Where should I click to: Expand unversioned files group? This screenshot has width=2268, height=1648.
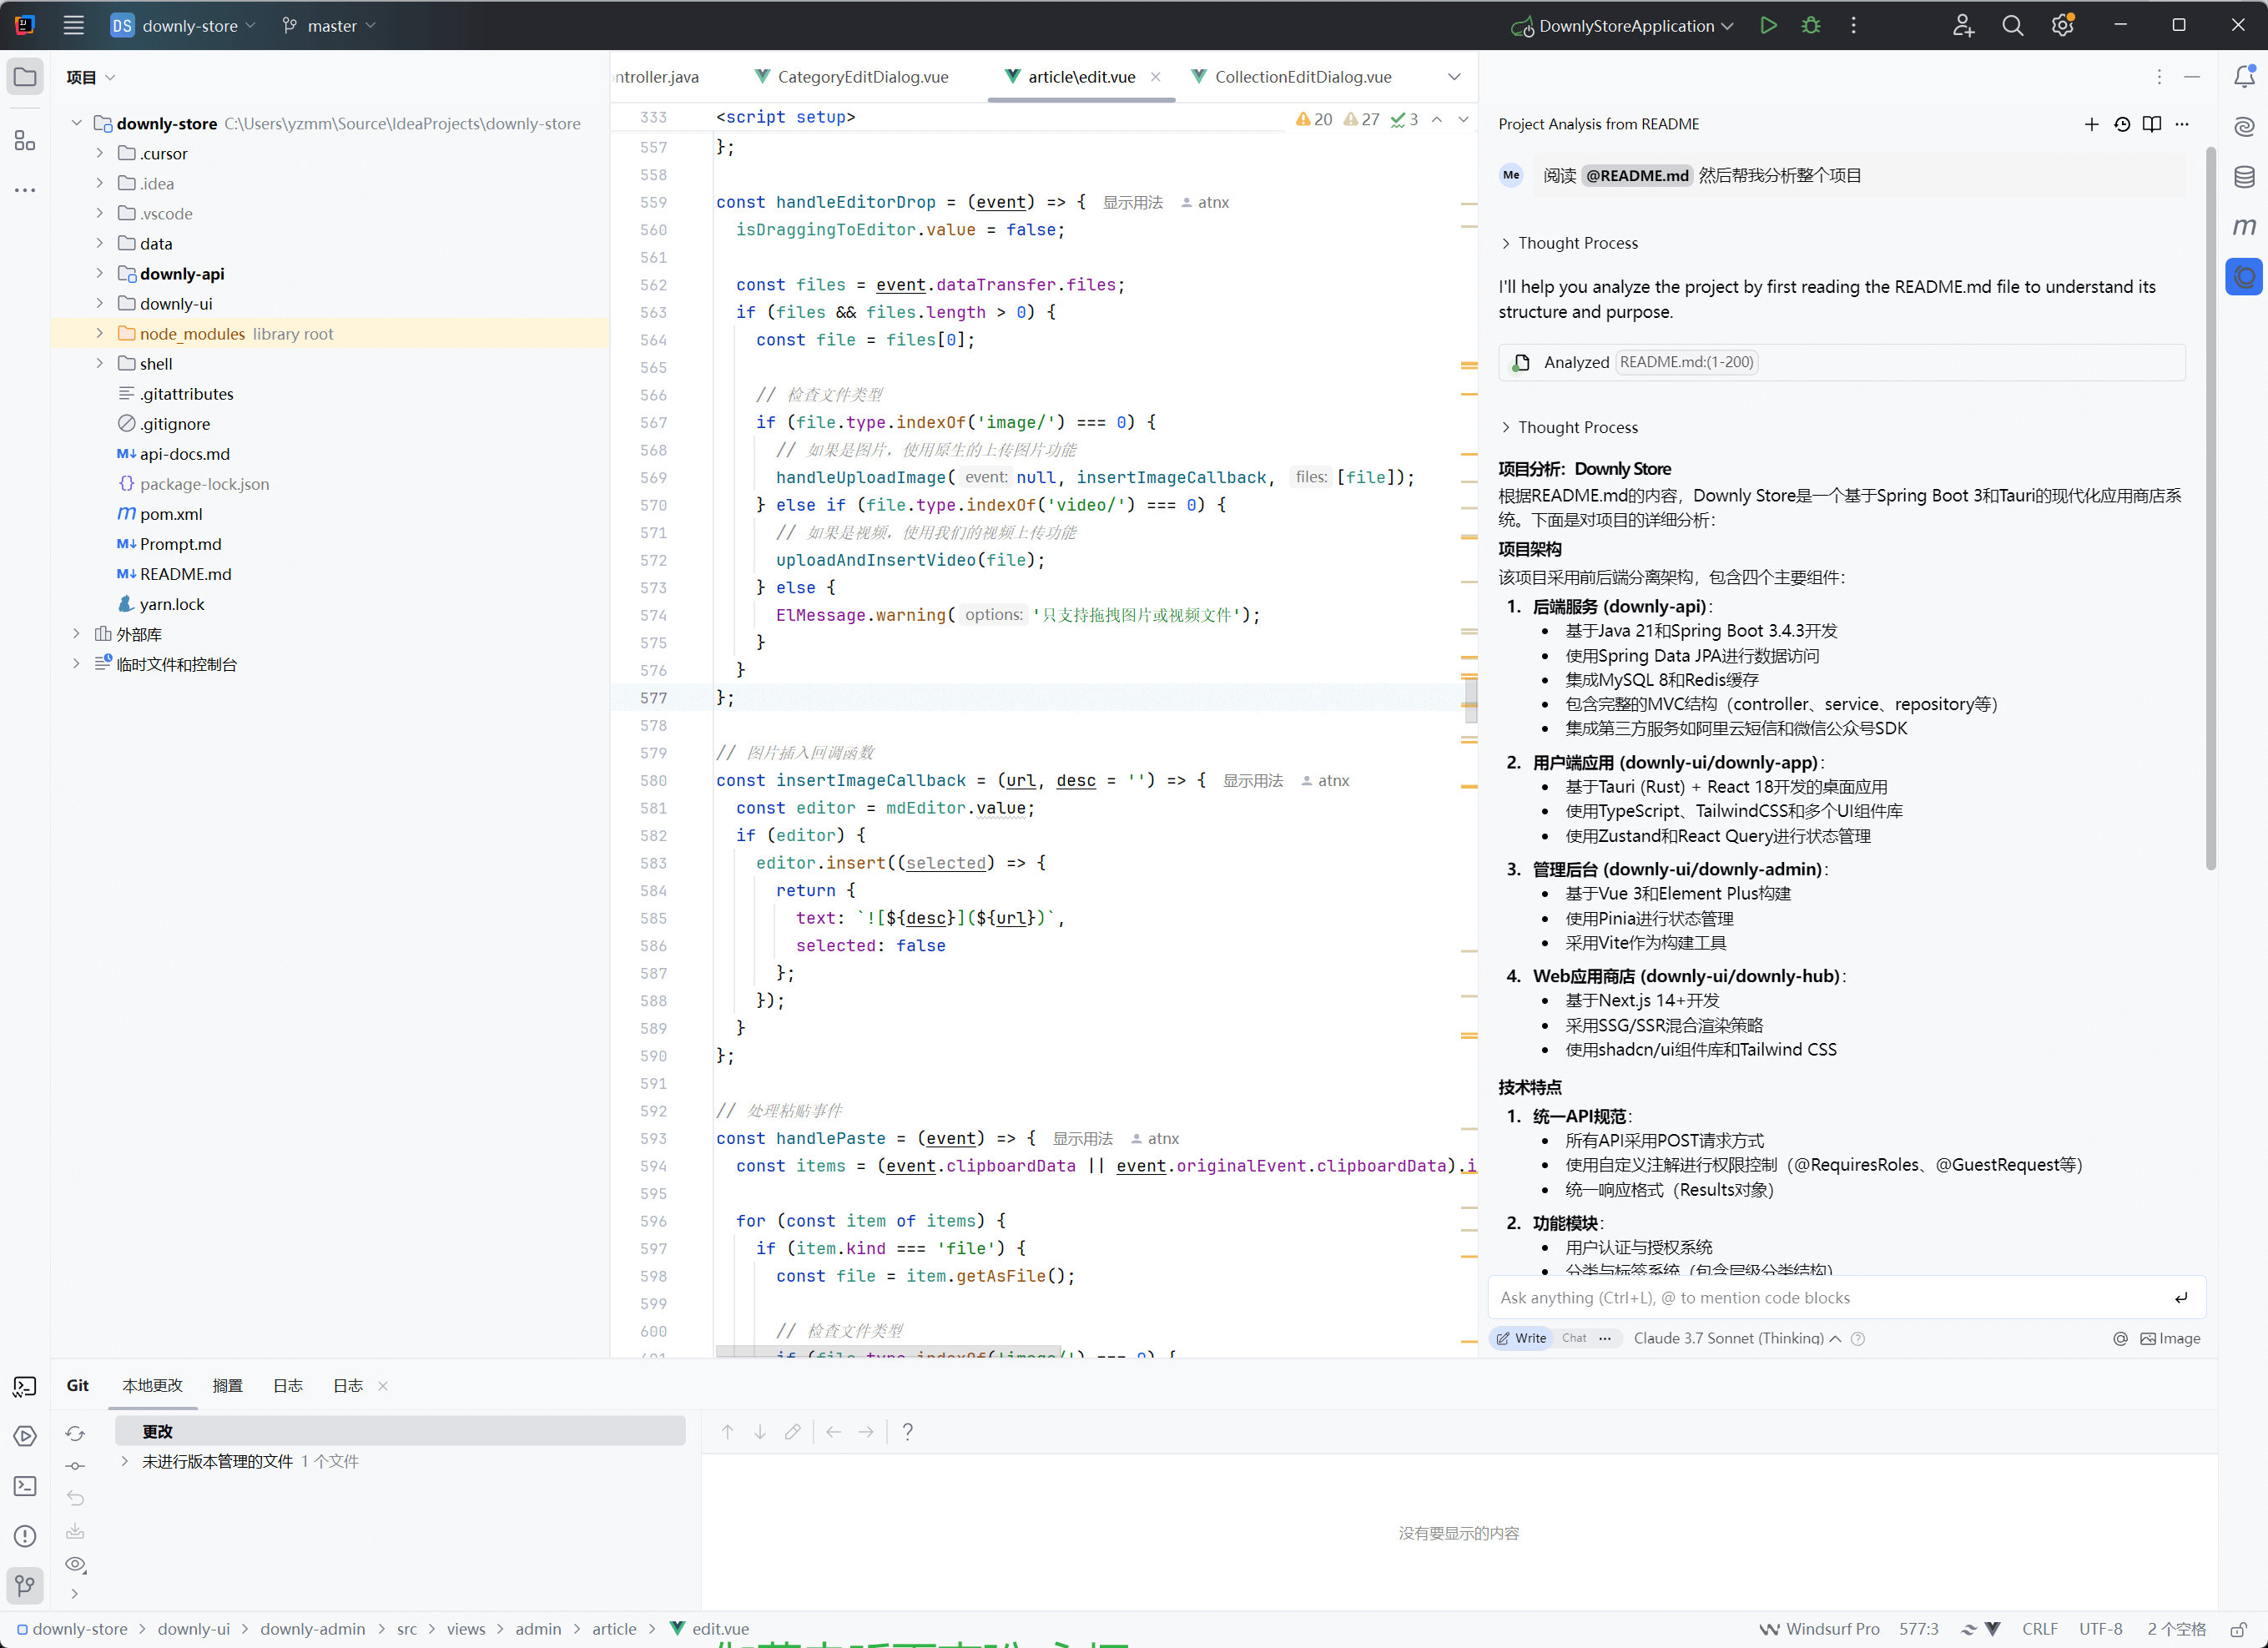[x=125, y=1461]
